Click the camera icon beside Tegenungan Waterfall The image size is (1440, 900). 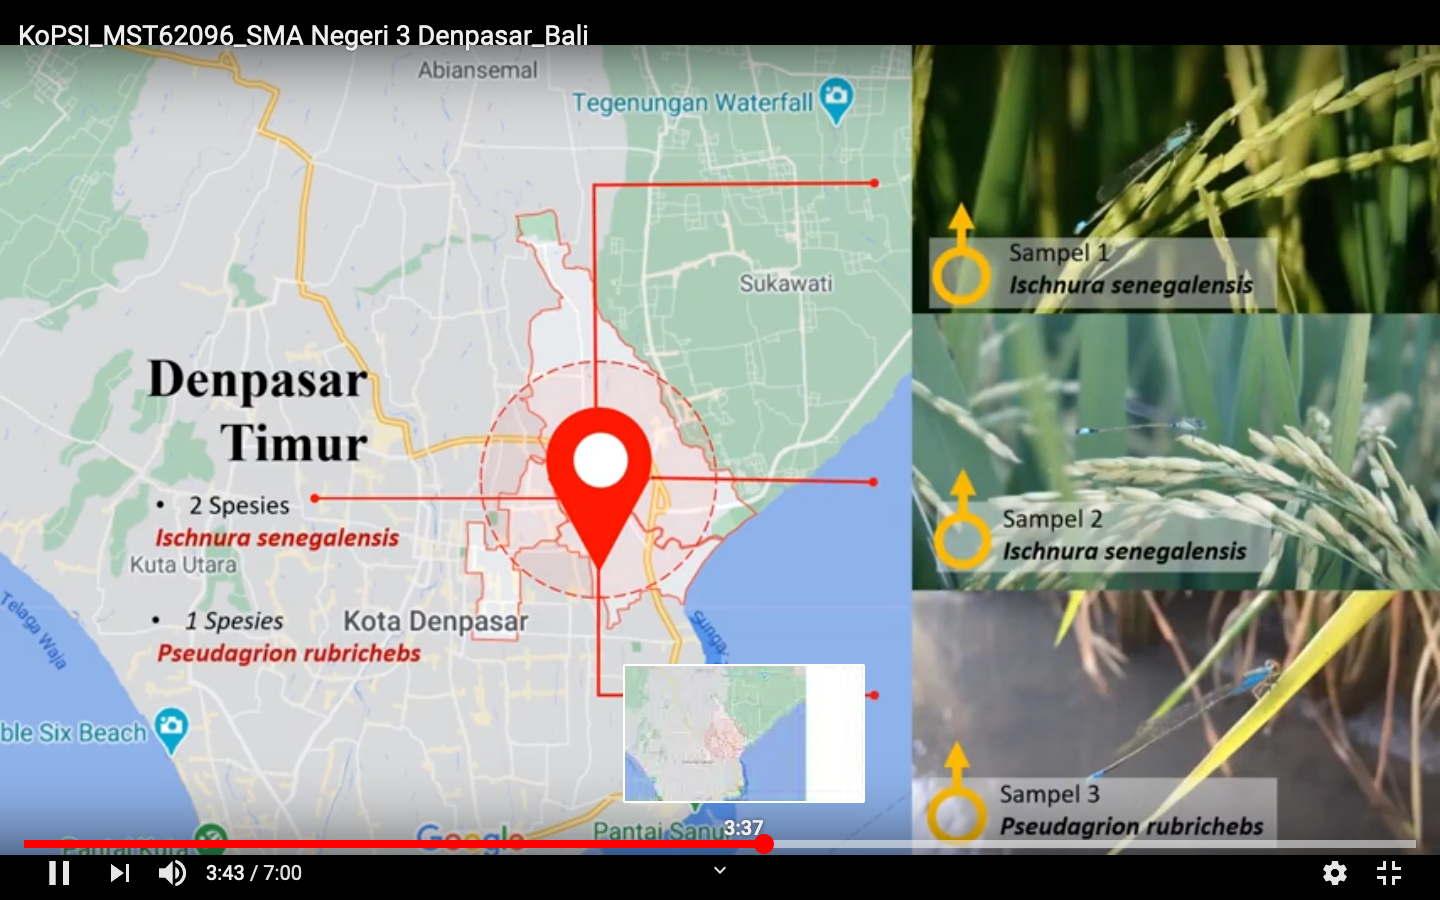coord(836,101)
